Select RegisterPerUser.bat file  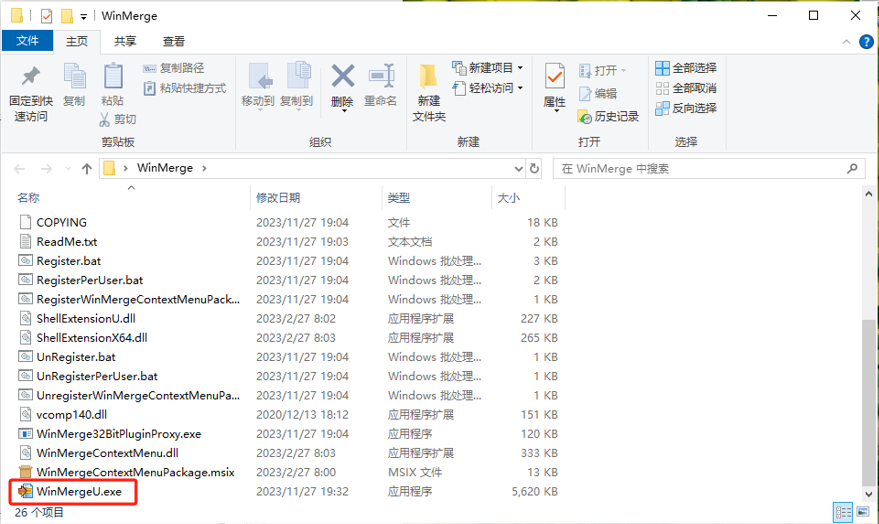(90, 280)
